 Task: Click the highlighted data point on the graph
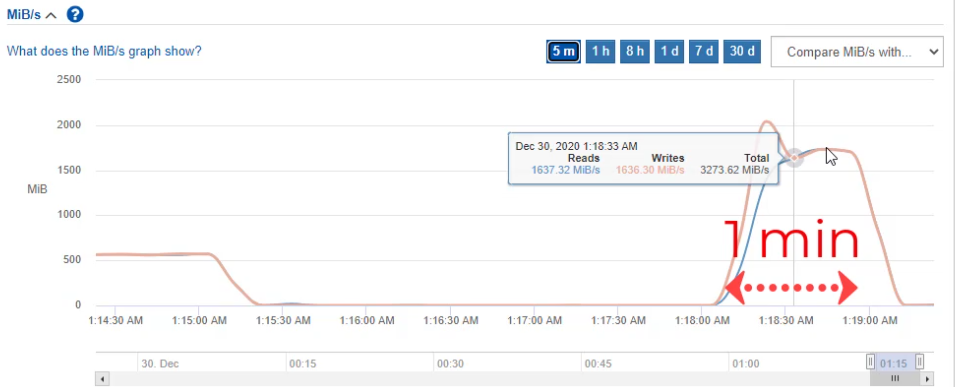coord(794,158)
